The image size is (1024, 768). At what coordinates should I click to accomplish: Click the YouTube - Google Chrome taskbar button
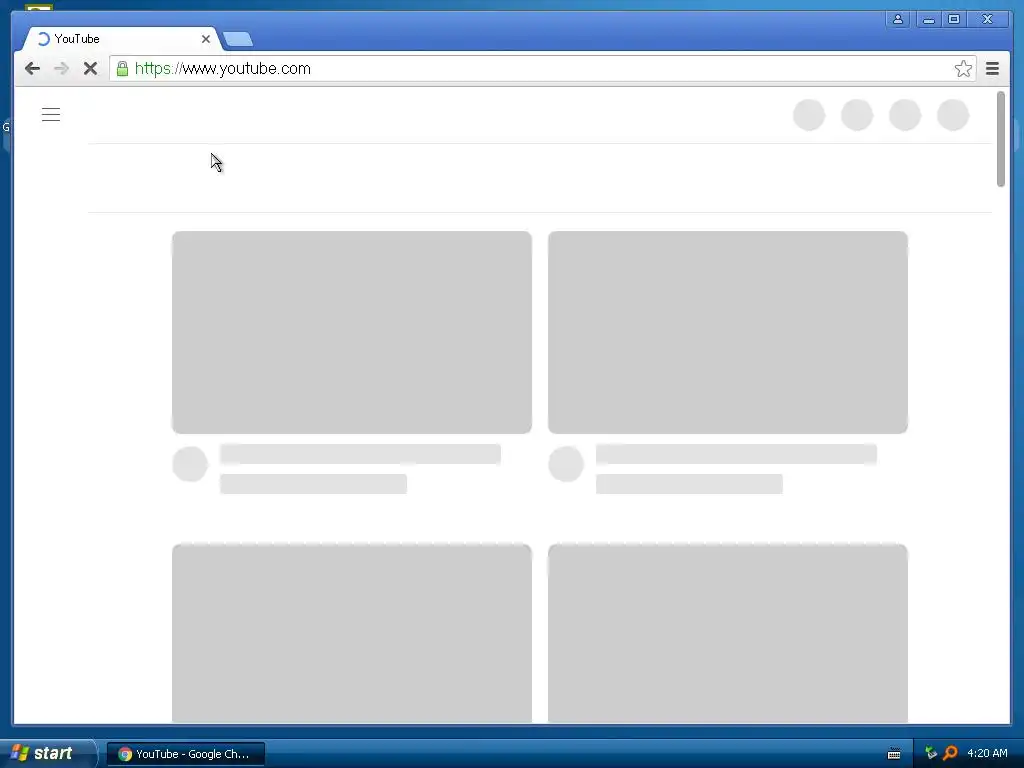click(186, 754)
